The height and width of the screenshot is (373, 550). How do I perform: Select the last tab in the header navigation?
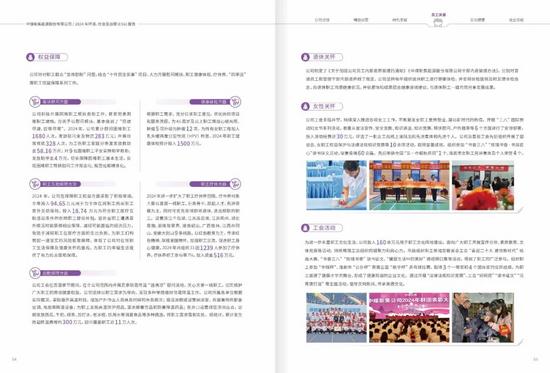(x=516, y=20)
